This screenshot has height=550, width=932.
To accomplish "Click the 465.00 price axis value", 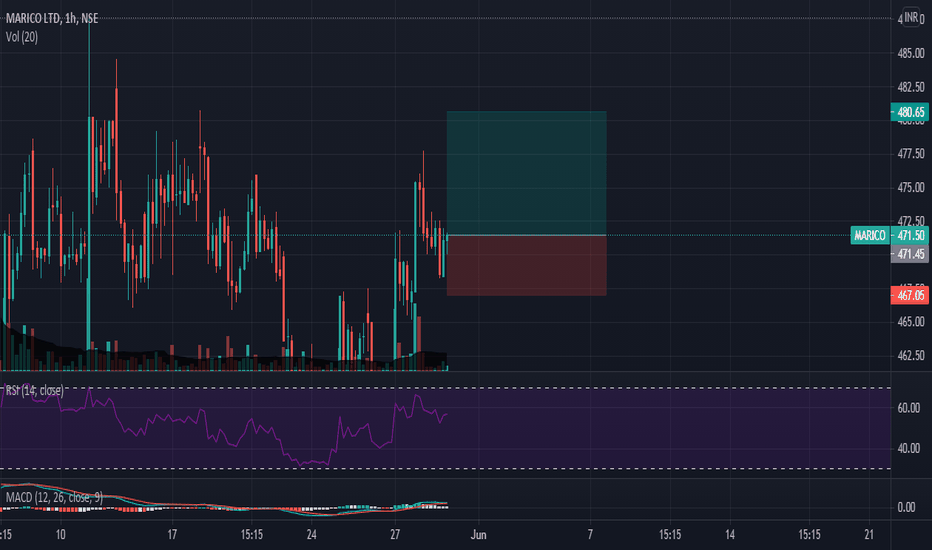I will point(911,322).
